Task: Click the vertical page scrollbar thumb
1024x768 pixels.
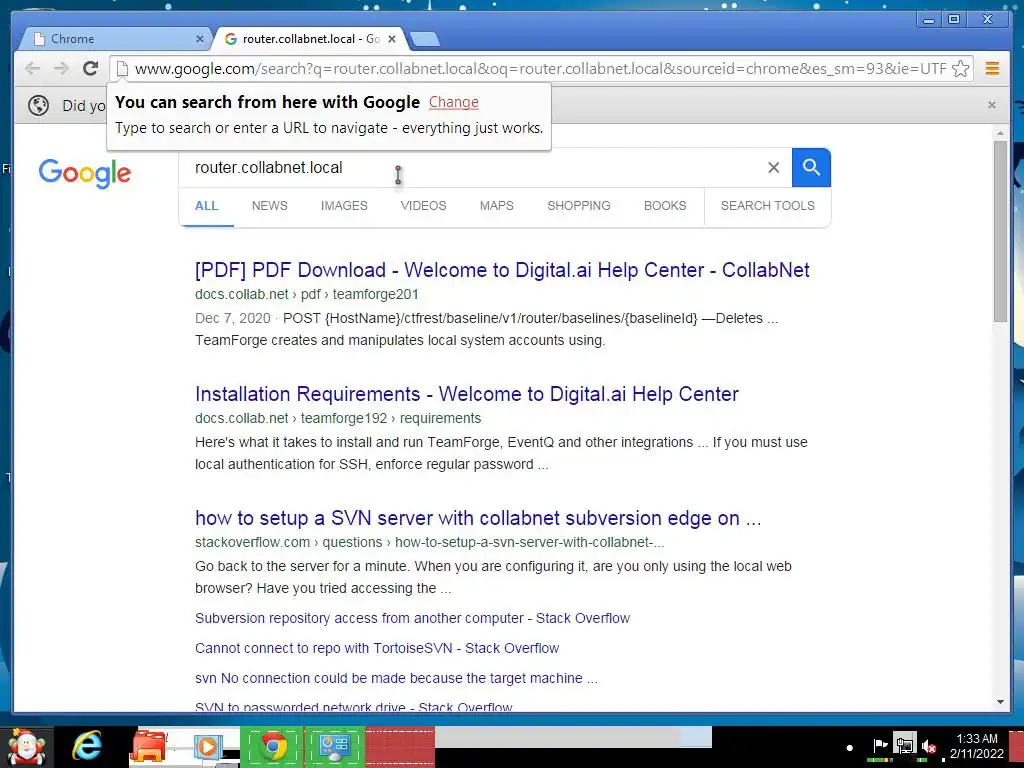Action: point(1000,230)
